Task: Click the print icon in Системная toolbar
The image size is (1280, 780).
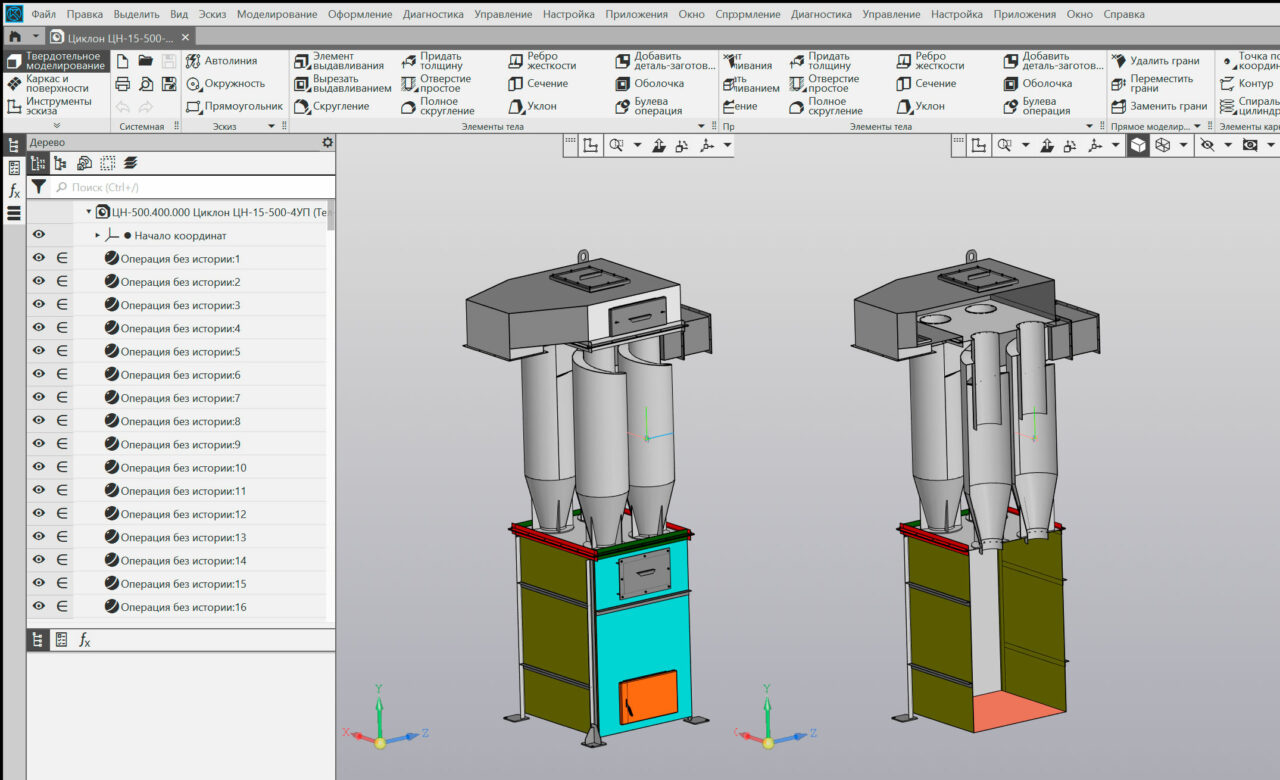Action: pyautogui.click(x=122, y=84)
